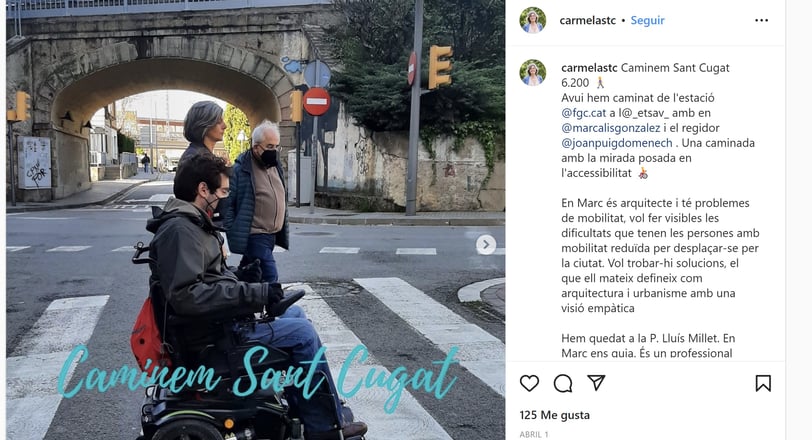Open the three-dot more options menu

click(x=761, y=20)
